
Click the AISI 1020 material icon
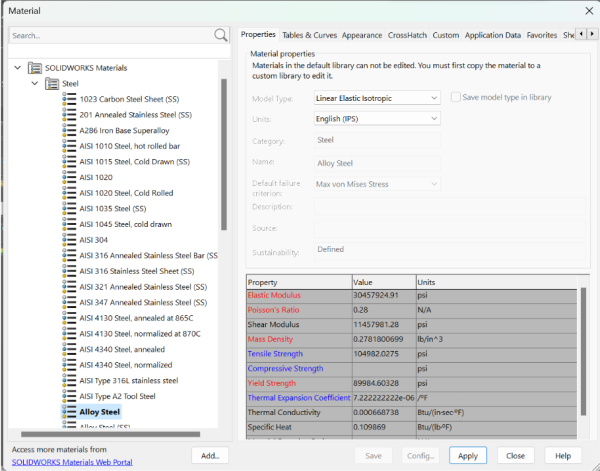(x=68, y=177)
